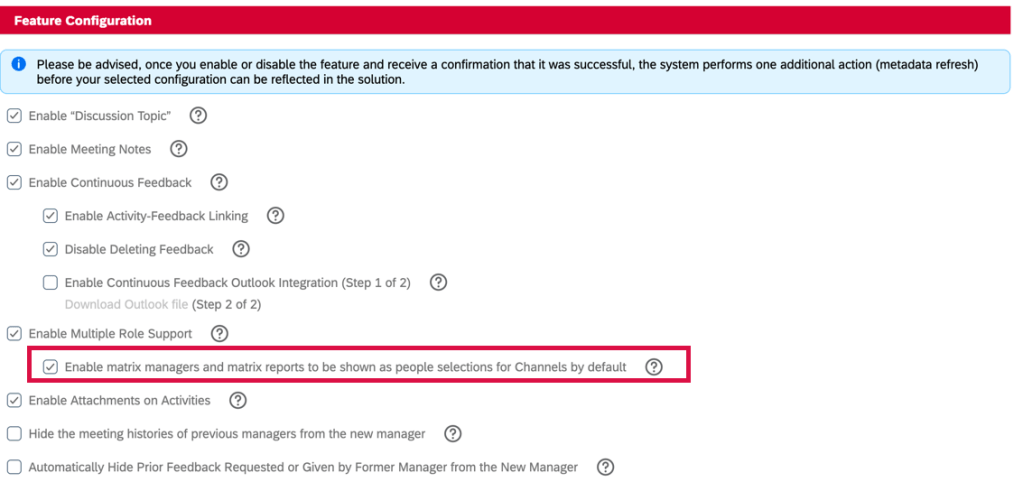Check hide meeting histories of previous managers
Image resolution: width=1023 pixels, height=482 pixels.
(x=14, y=434)
